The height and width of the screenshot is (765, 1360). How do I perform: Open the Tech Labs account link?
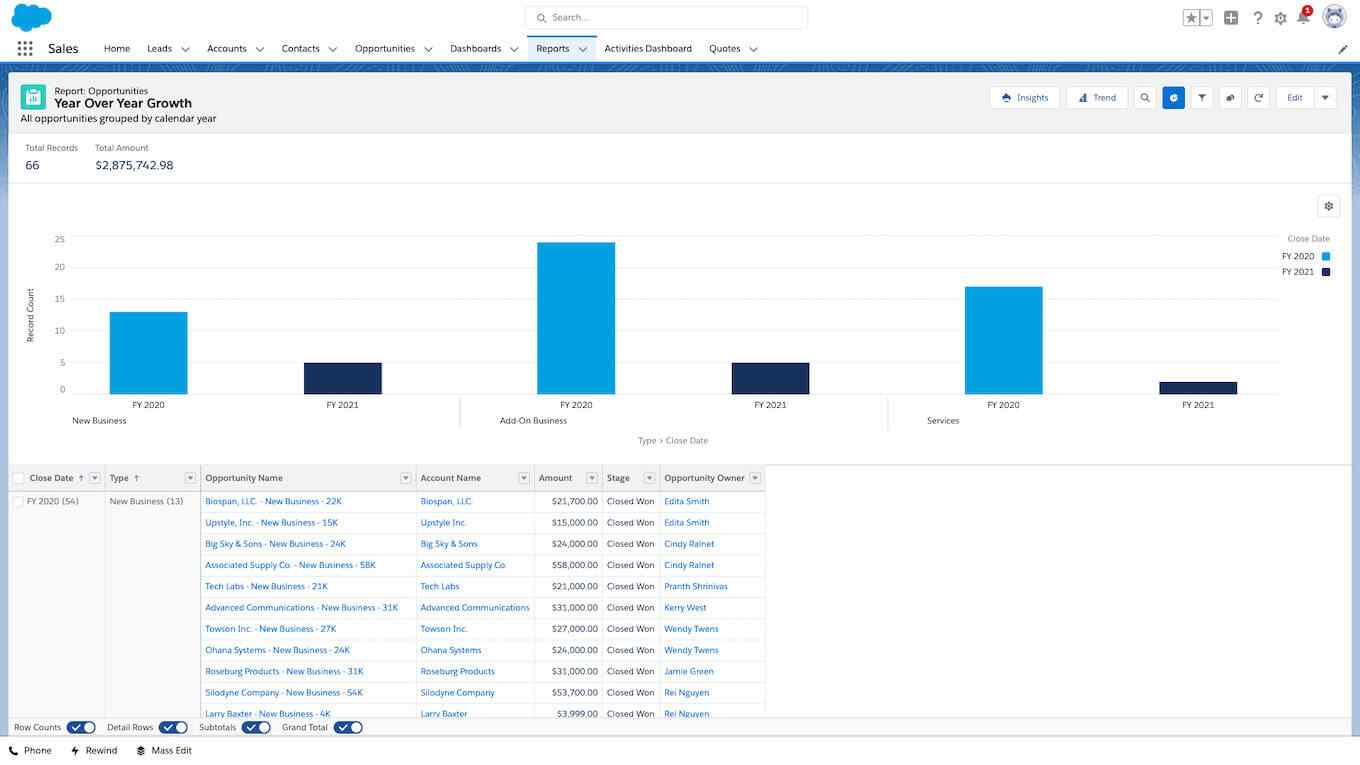[440, 586]
